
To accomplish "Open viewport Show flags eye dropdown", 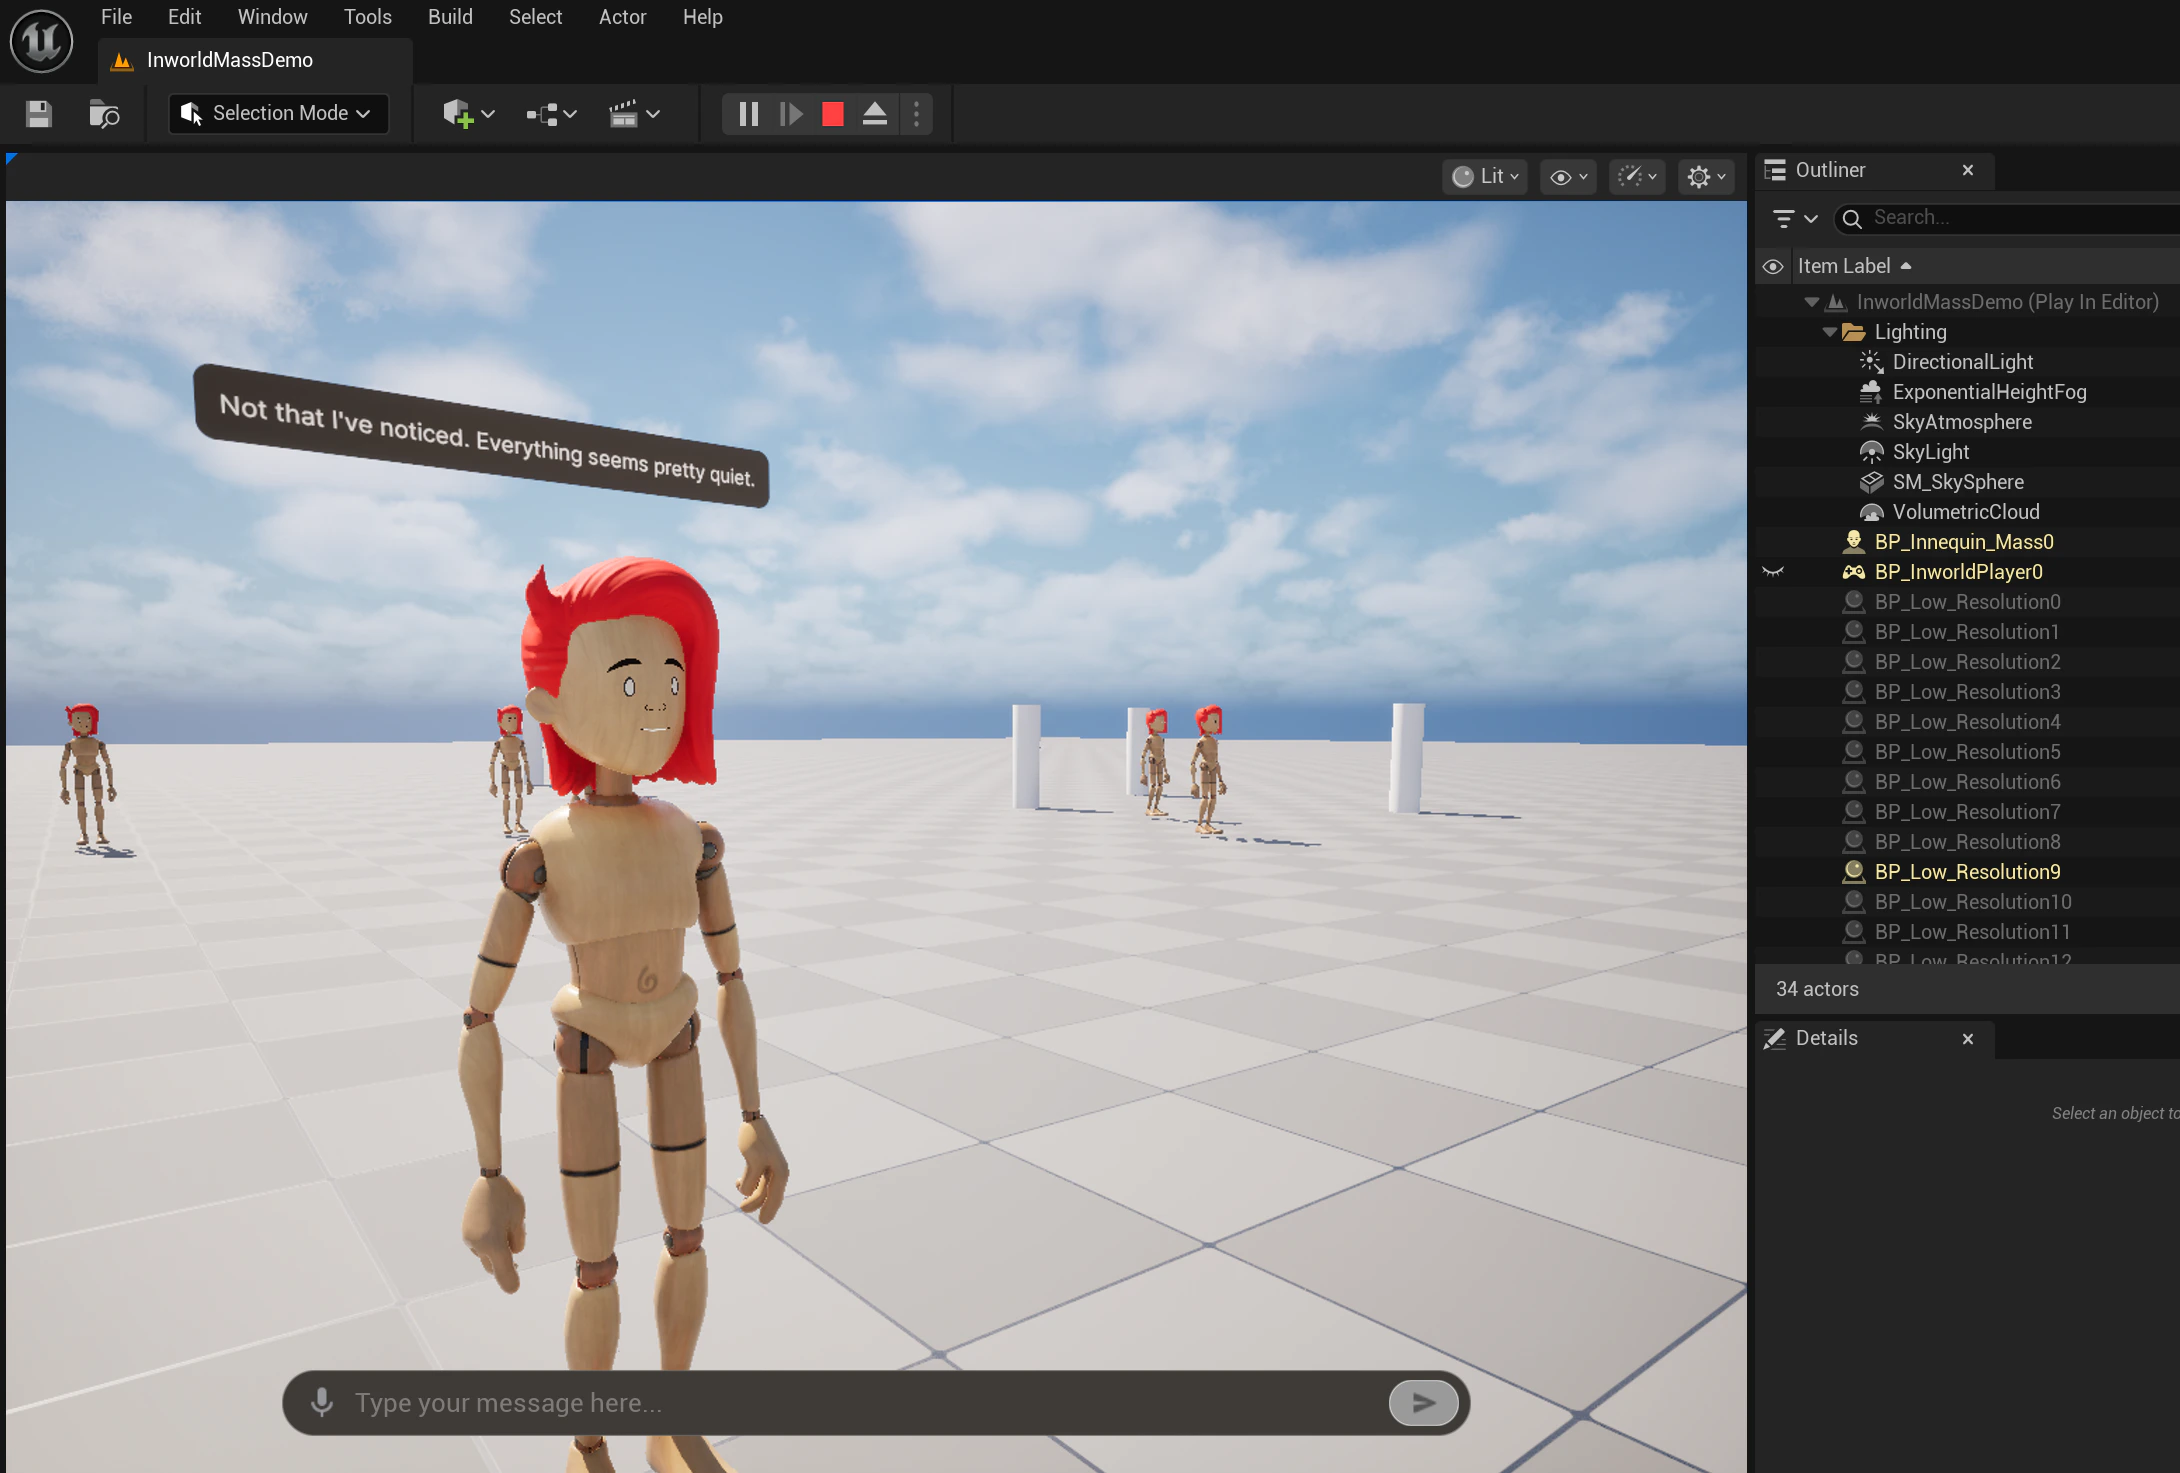I will 1567,177.
